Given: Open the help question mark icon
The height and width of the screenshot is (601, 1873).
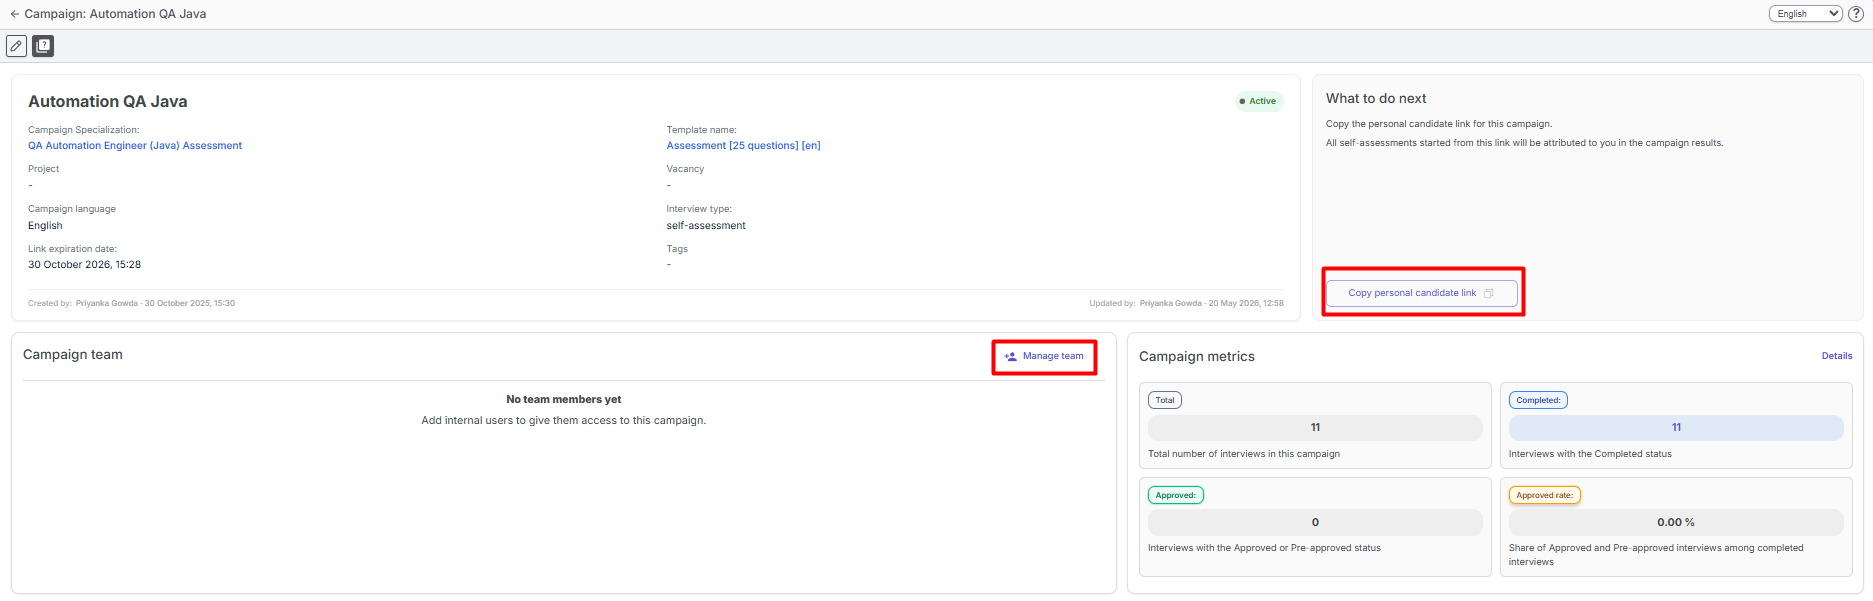Looking at the screenshot, I should click(x=1856, y=14).
